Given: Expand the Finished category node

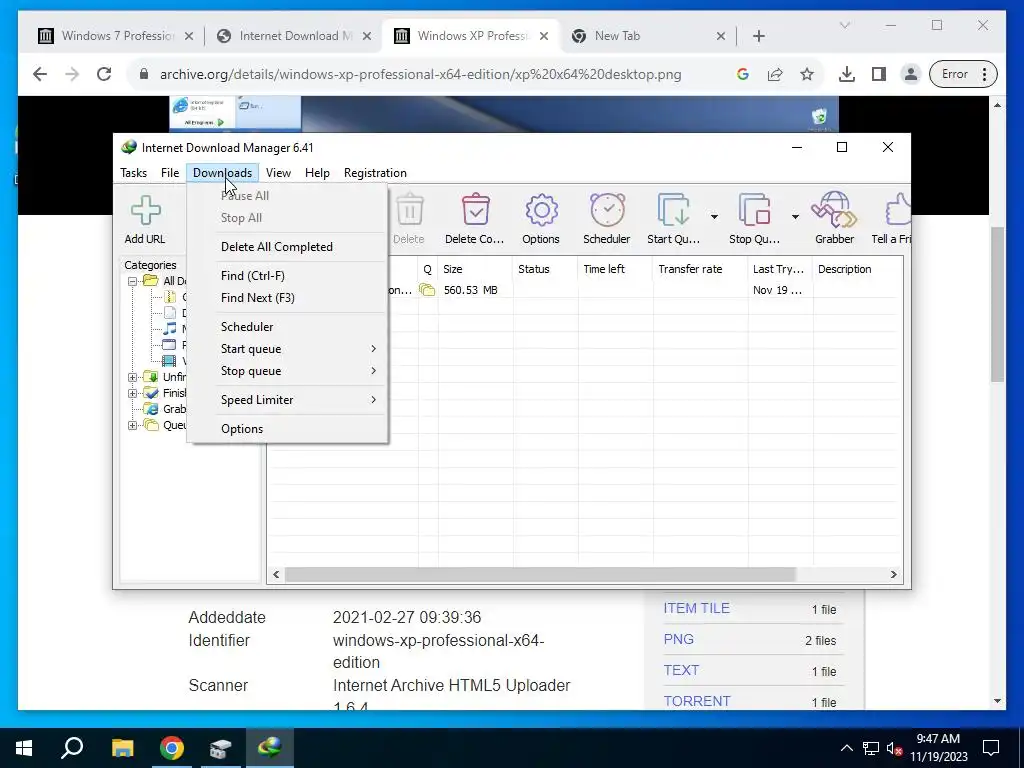Looking at the screenshot, I should [133, 393].
